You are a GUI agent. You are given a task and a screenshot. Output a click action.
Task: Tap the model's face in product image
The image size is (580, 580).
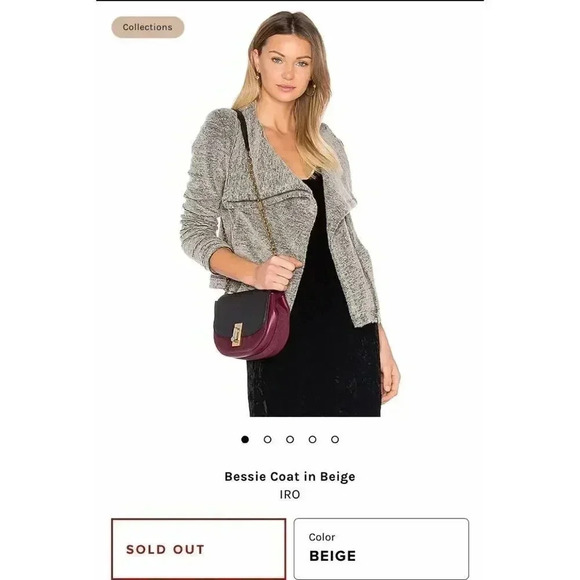[x=287, y=67]
